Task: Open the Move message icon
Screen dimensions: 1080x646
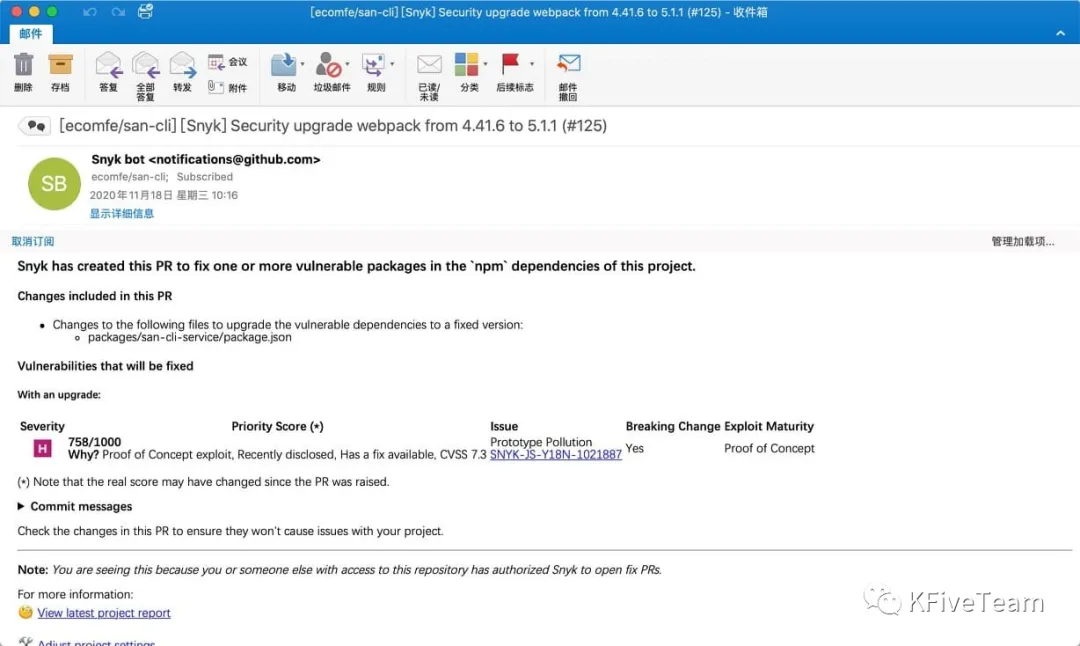Action: (x=283, y=65)
